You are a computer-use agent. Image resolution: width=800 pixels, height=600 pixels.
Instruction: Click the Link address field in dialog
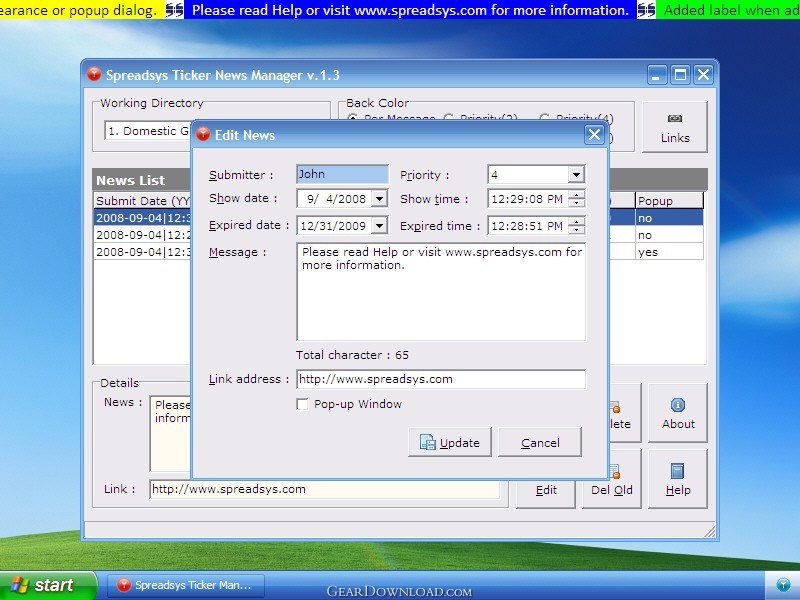441,379
